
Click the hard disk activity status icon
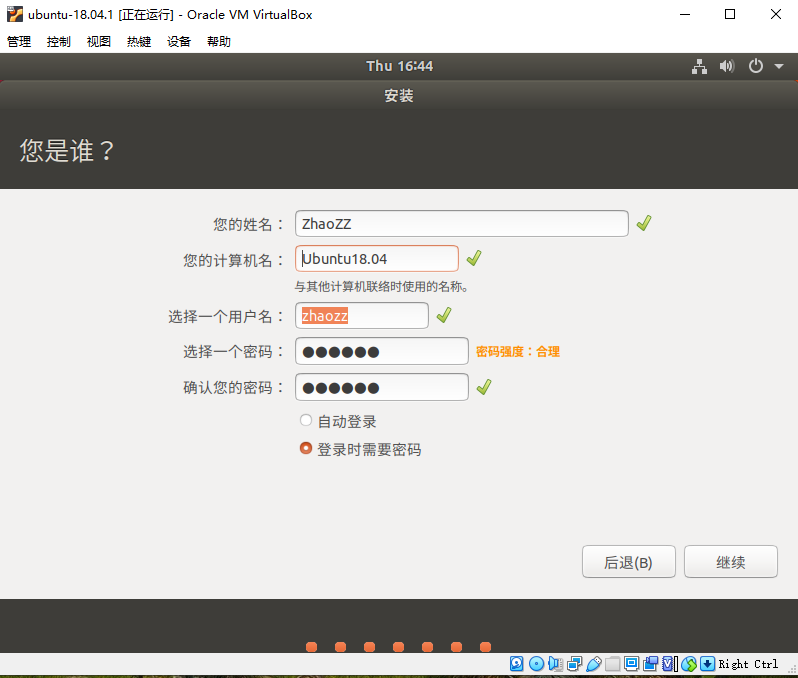[517, 664]
